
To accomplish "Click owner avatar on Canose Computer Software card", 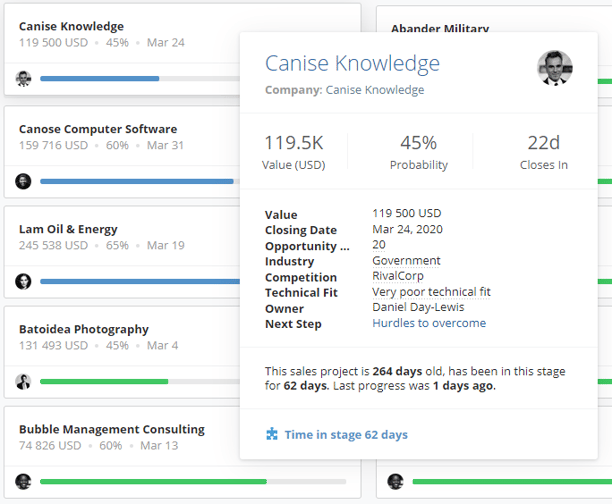I will 24,181.
